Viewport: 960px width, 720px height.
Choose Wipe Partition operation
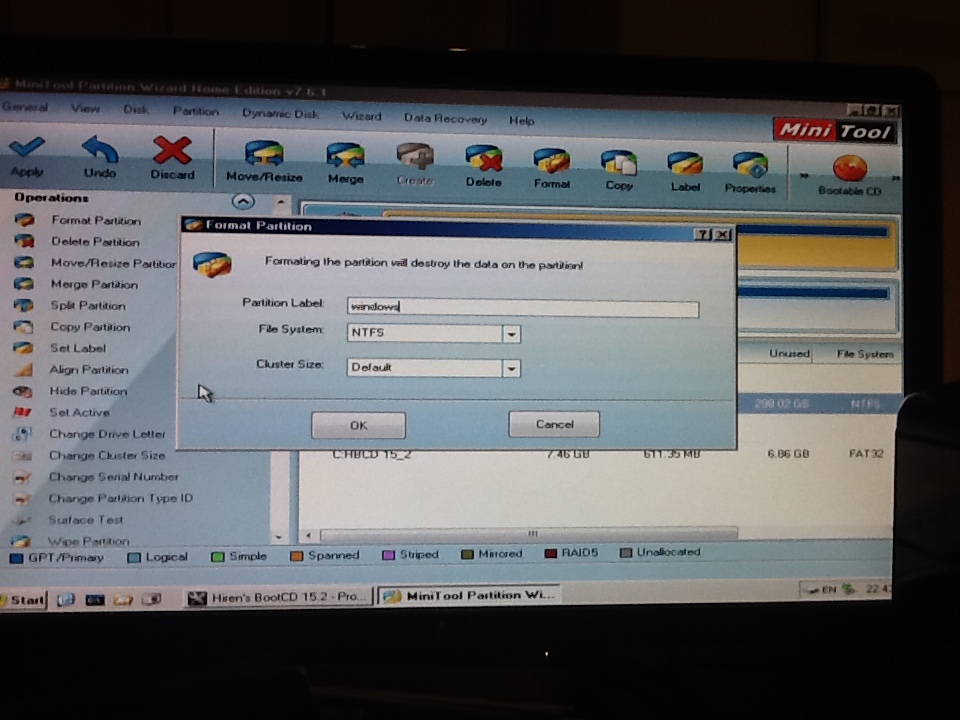[x=89, y=541]
